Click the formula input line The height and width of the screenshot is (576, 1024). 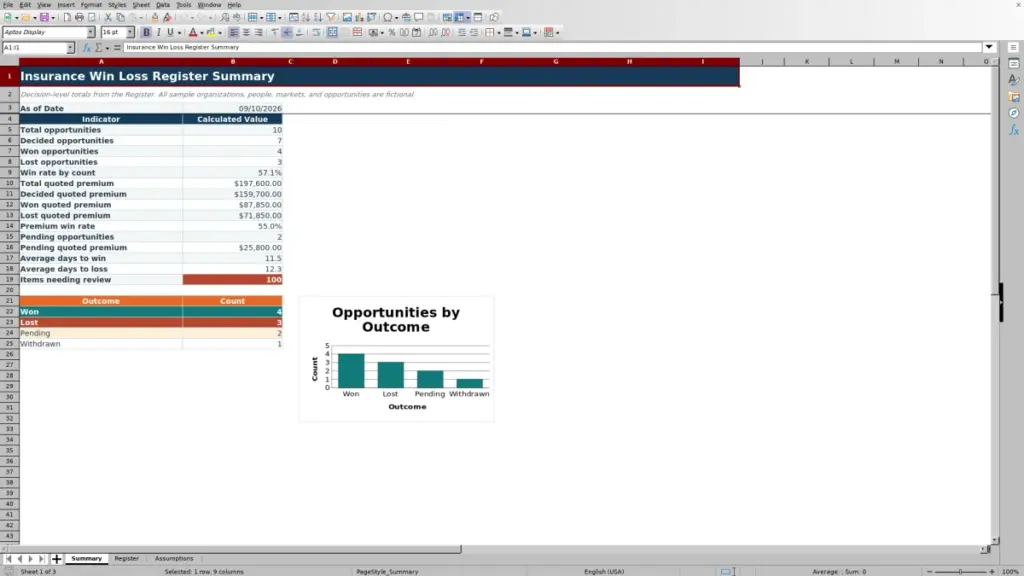(552, 48)
